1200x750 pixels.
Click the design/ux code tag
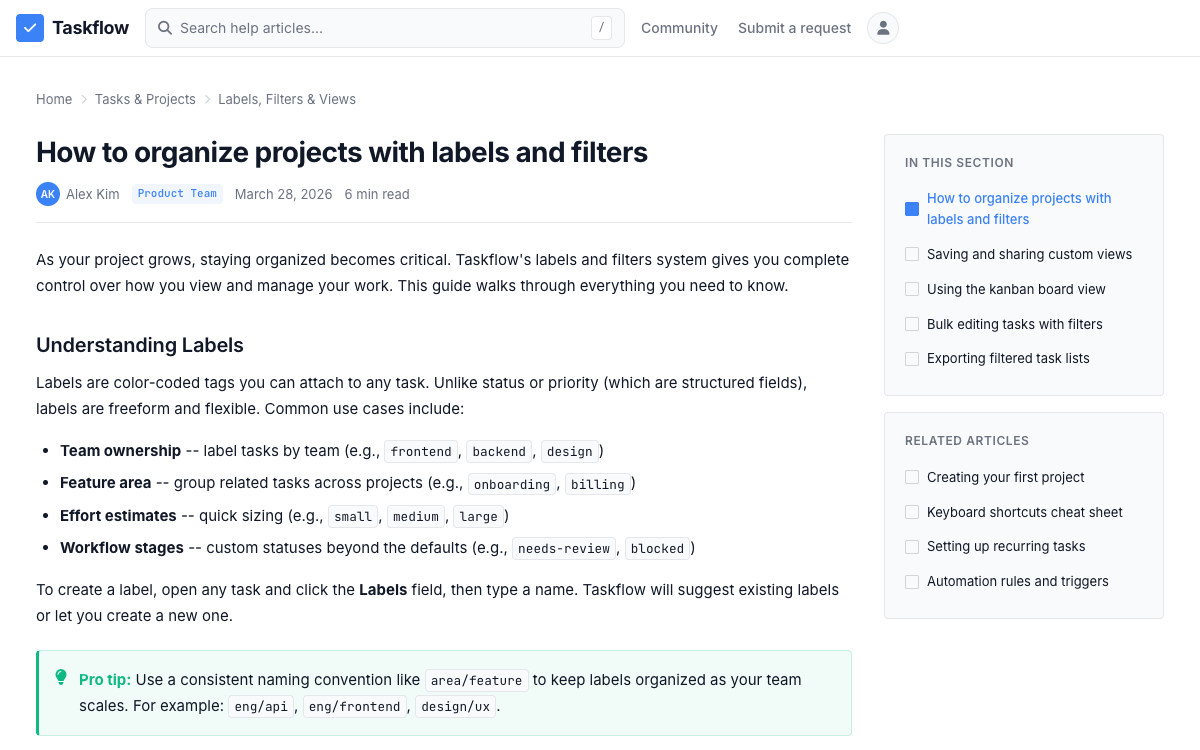coord(455,706)
